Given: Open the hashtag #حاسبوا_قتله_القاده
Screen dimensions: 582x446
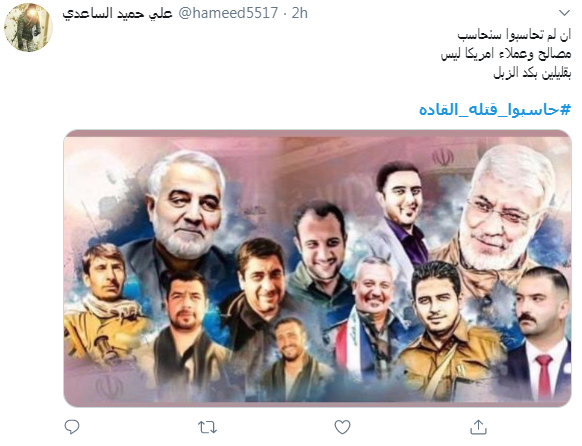Looking at the screenshot, I should pyautogui.click(x=495, y=109).
